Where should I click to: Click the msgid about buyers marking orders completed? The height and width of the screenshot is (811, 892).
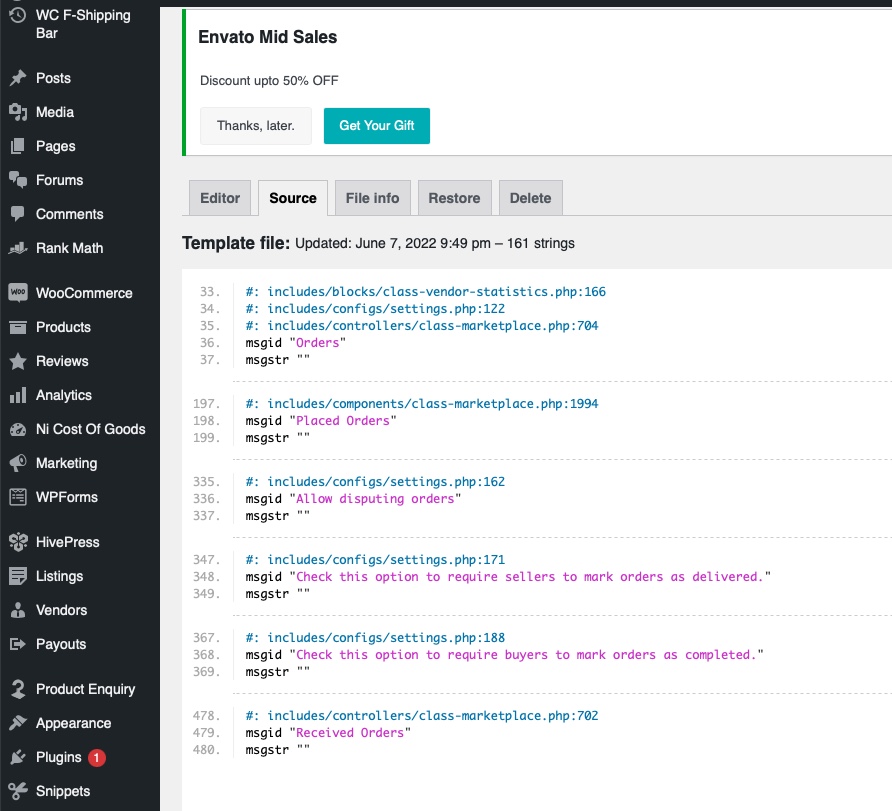(505, 655)
